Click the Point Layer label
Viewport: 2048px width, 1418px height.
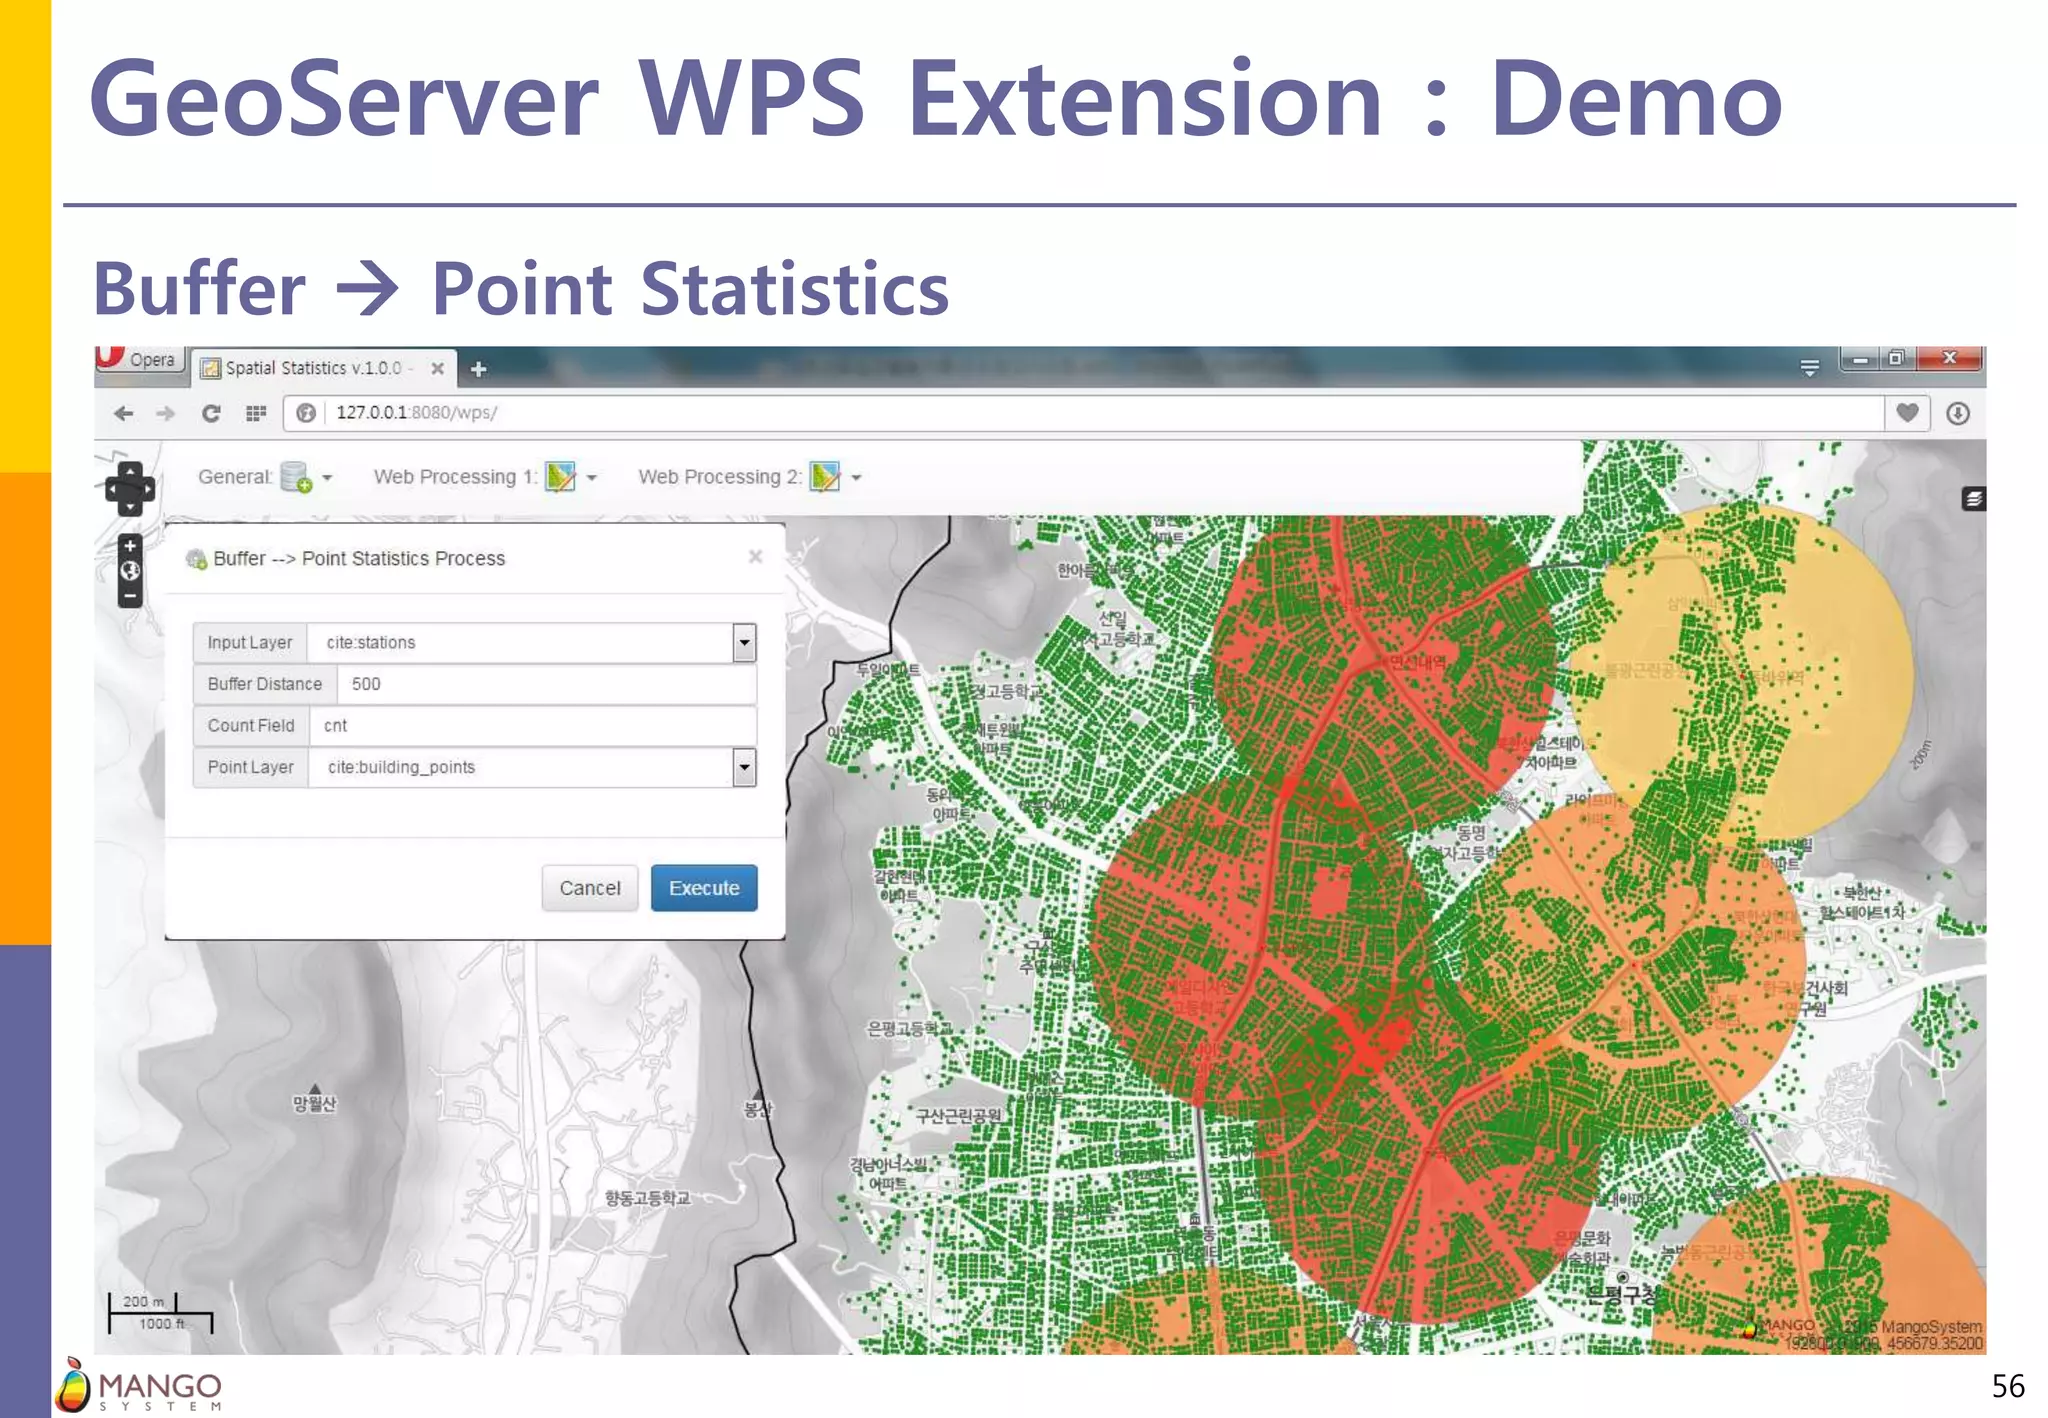coord(251,768)
